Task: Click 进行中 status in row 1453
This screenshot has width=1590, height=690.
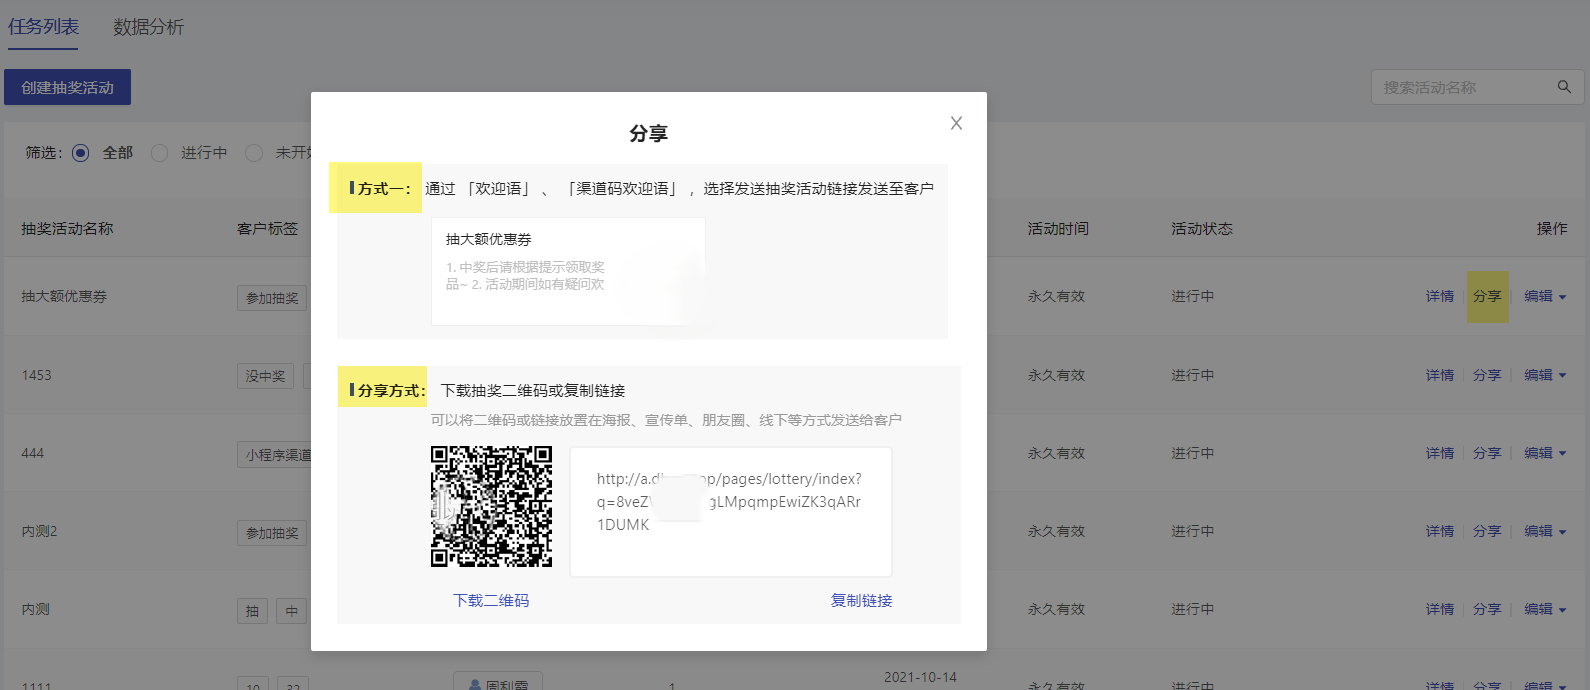Action: 1193,375
